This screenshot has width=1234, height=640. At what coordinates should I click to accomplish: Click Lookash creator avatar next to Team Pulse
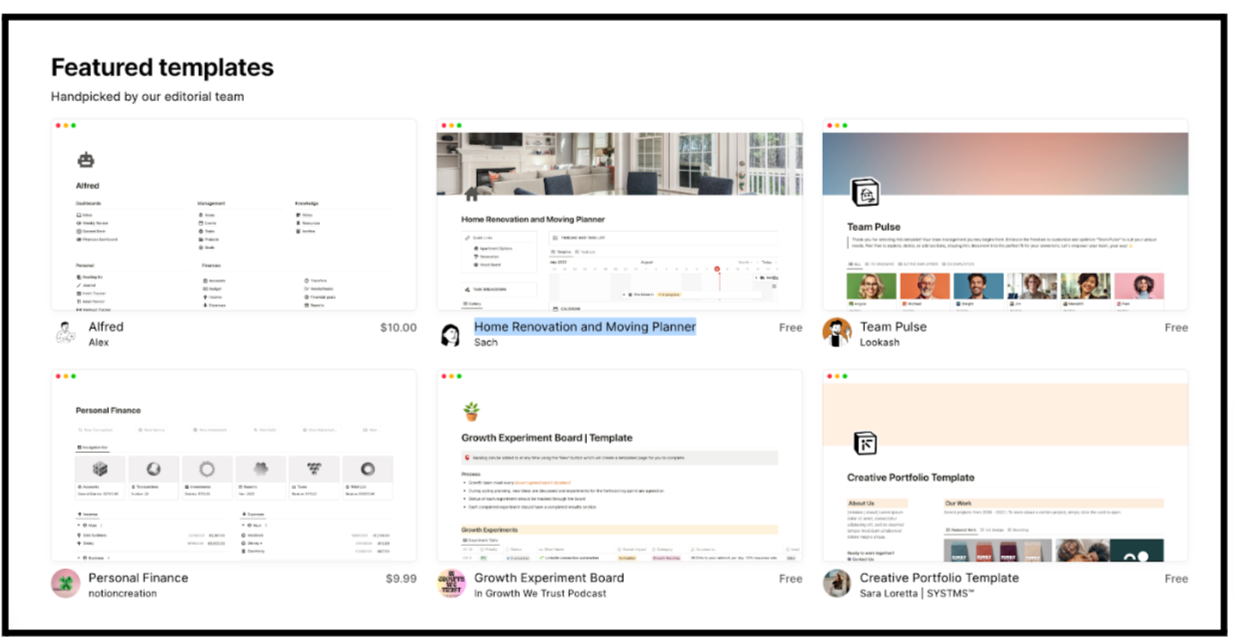[836, 333]
